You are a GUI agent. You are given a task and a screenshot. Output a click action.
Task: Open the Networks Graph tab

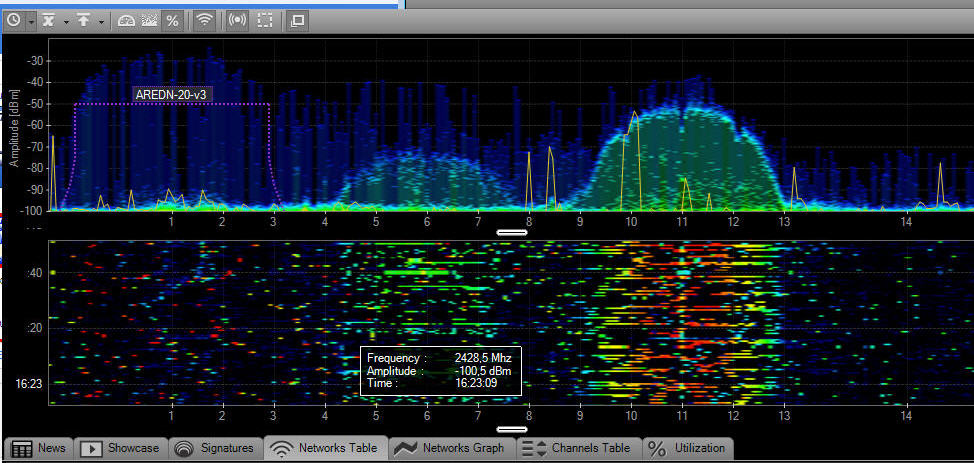(451, 448)
